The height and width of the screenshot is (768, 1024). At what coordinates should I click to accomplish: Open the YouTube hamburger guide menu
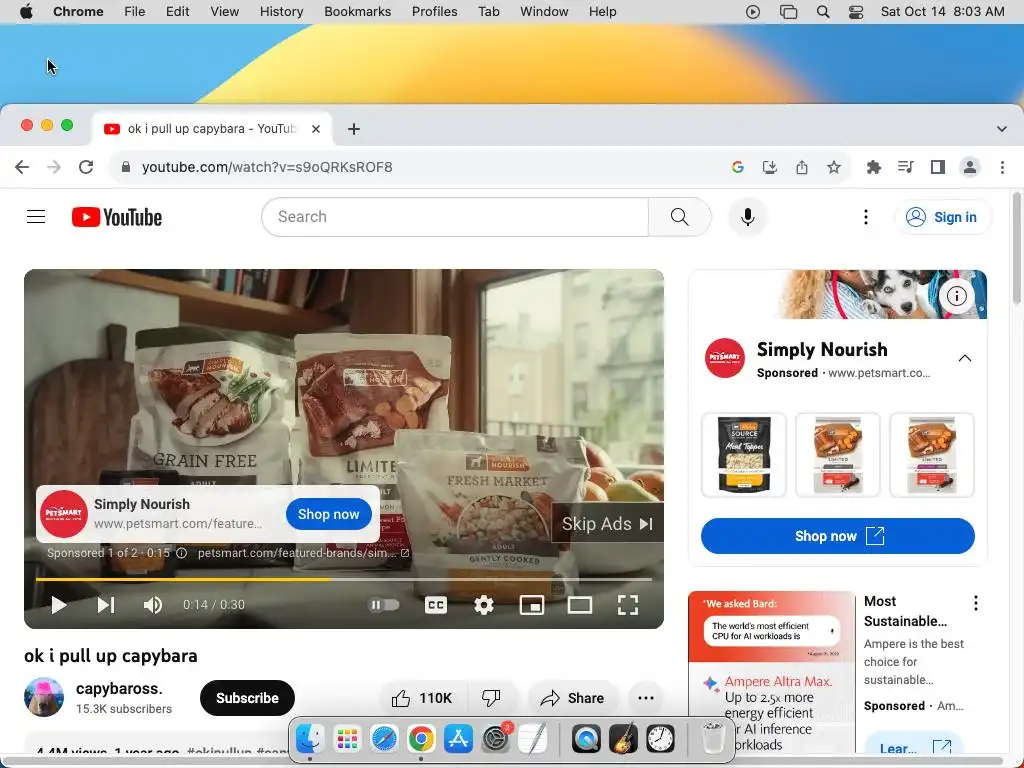[x=36, y=217]
